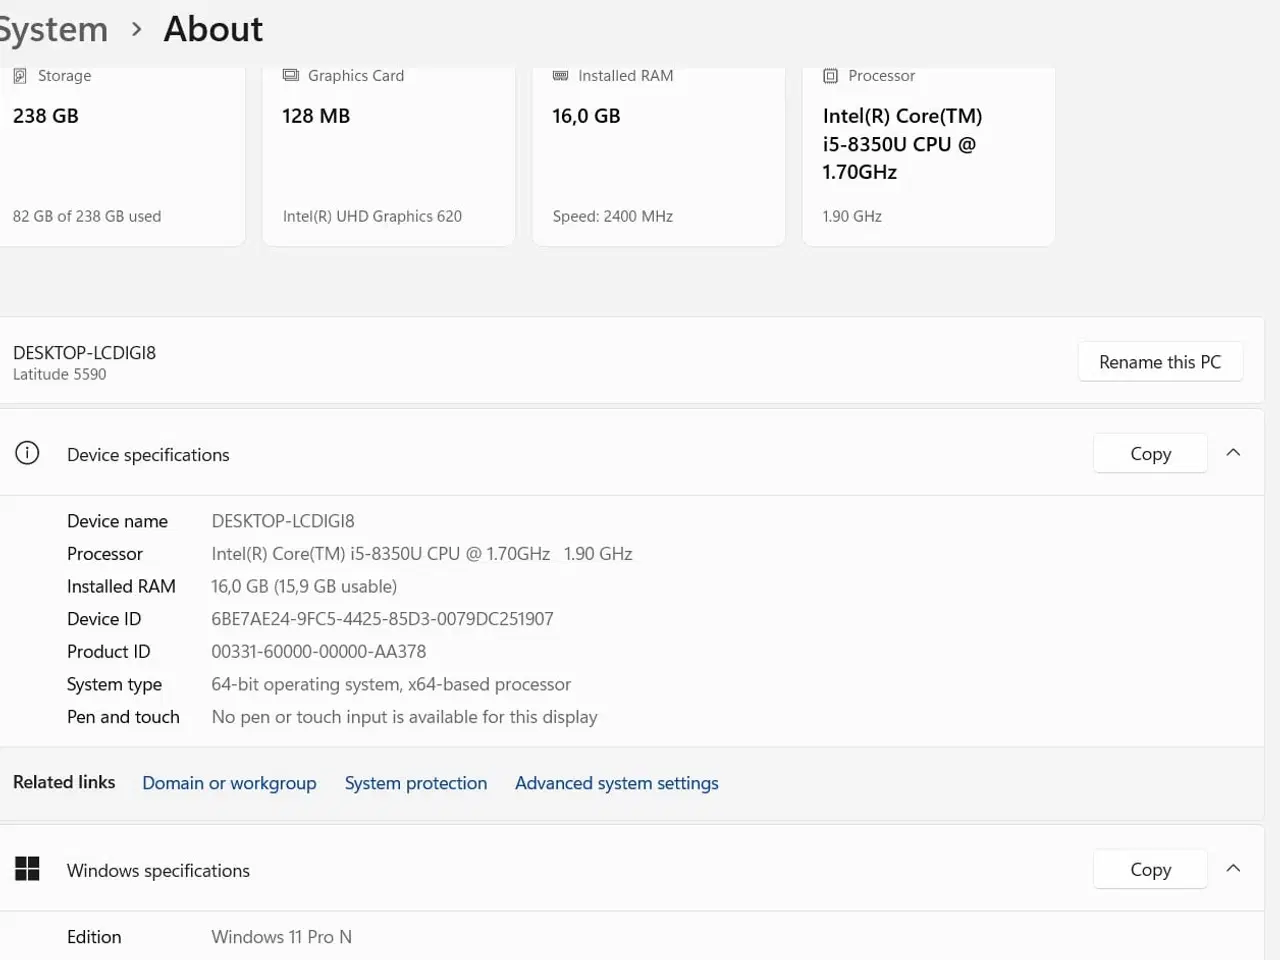Click the Device specifications info icon
Viewport: 1280px width, 960px height.
27,454
